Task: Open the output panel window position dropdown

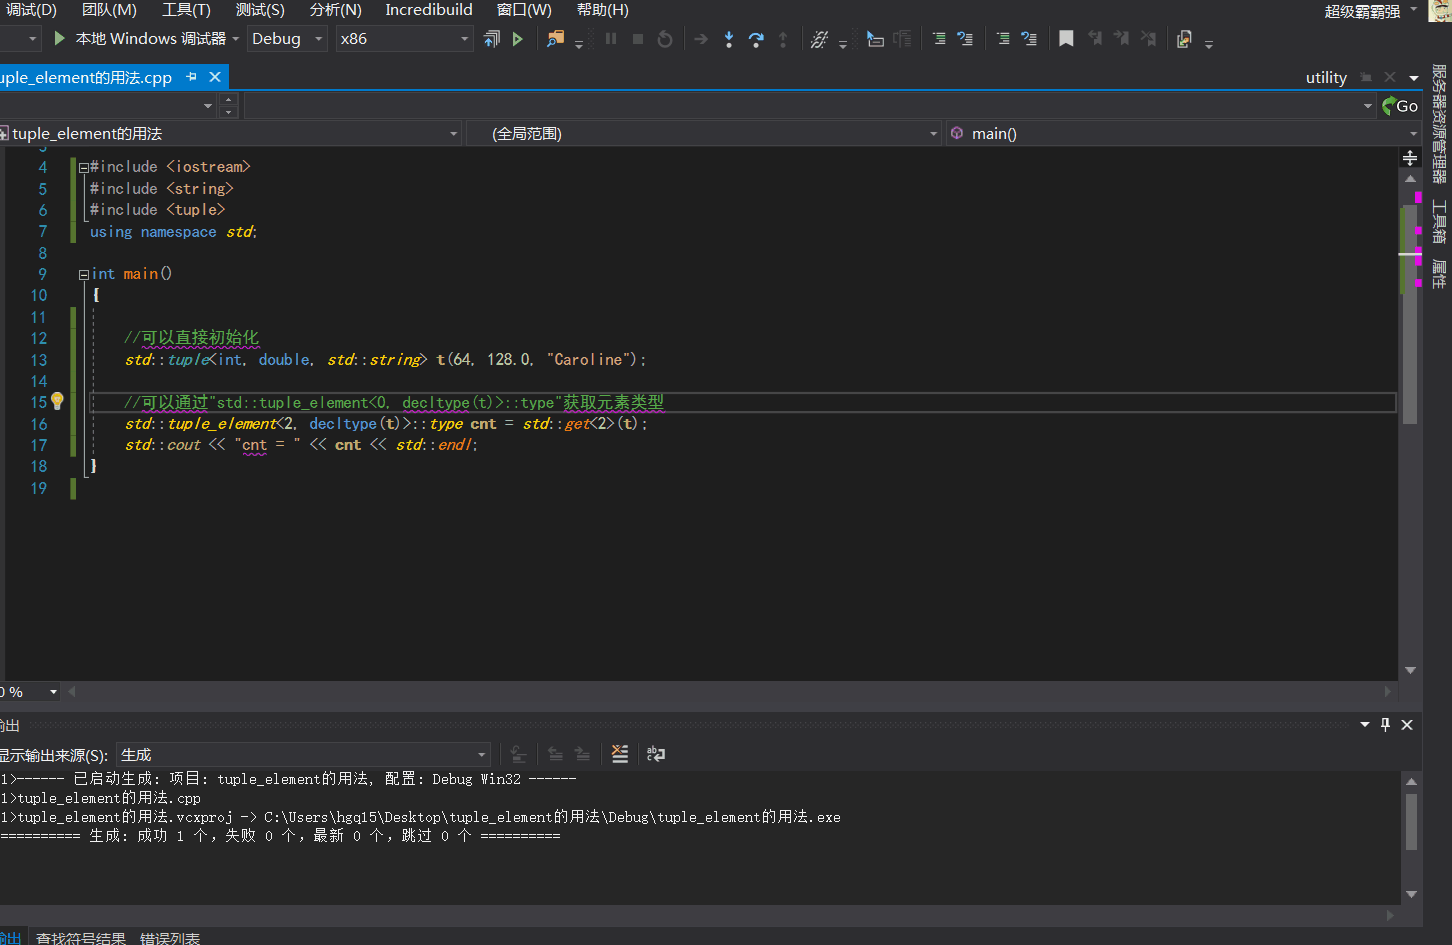Action: (1365, 725)
